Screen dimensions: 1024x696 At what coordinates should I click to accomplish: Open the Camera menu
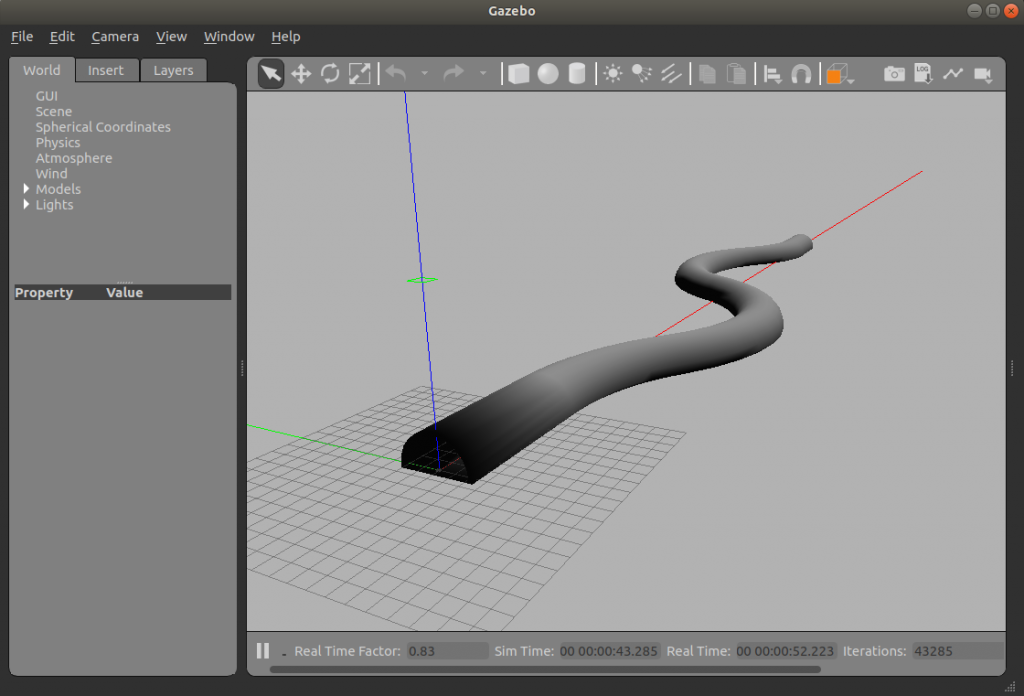[x=115, y=37]
